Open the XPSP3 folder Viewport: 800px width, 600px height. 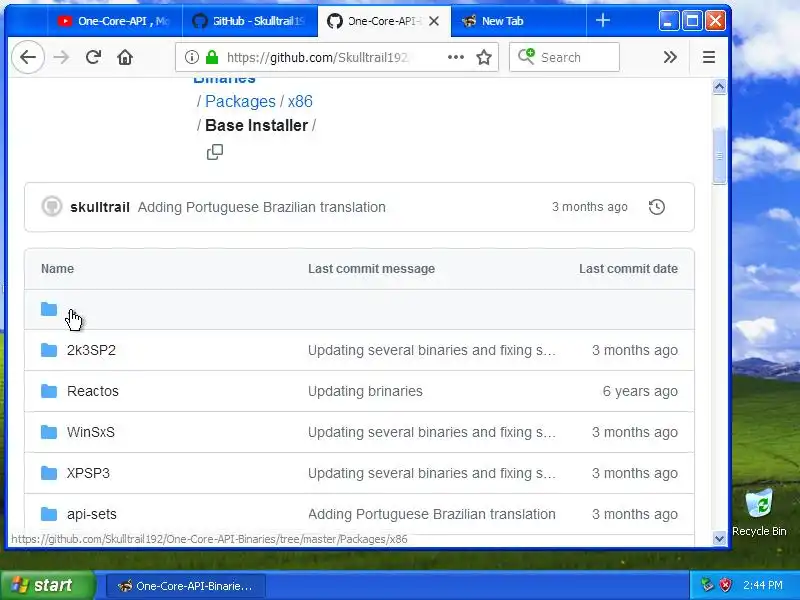(88, 473)
